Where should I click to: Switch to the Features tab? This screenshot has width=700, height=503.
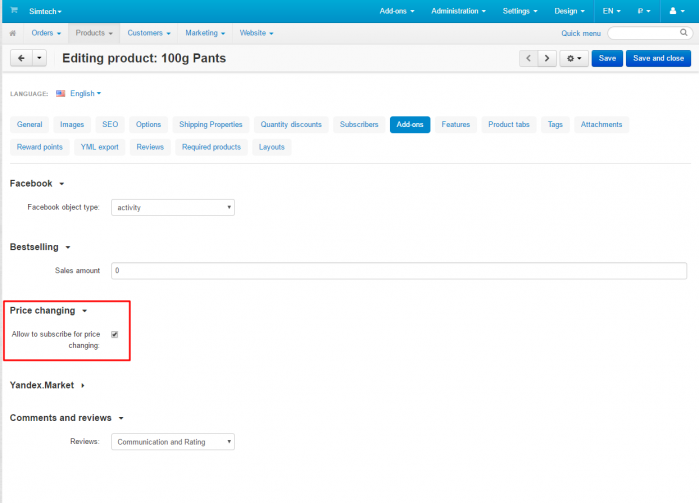coord(456,125)
